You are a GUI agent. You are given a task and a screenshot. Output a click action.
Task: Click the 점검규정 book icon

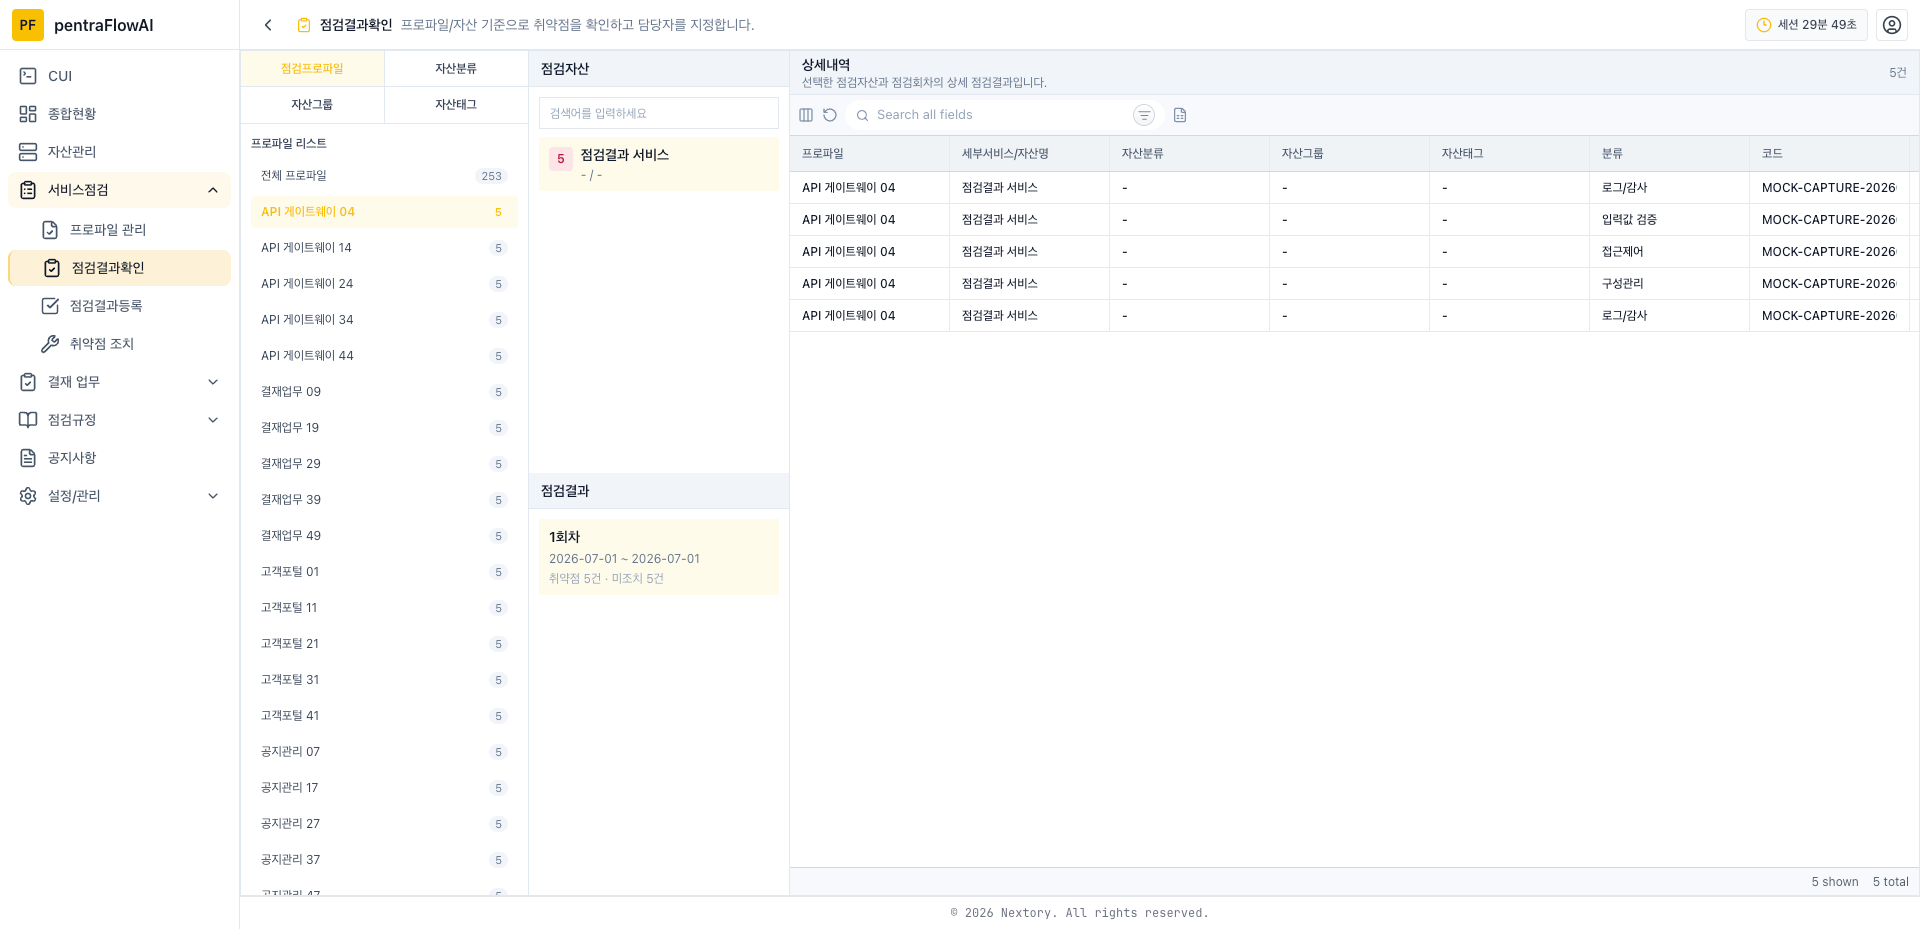pyautogui.click(x=28, y=420)
